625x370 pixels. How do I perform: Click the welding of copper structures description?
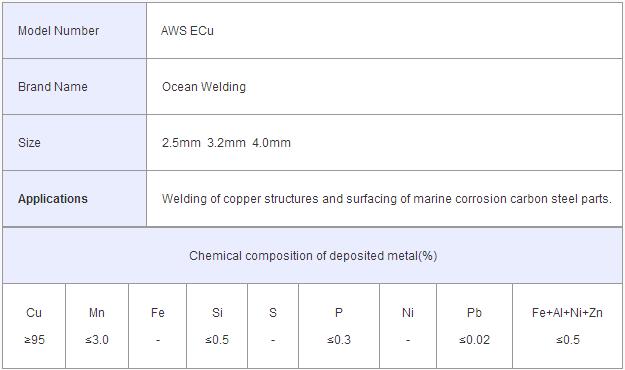[x=387, y=199]
